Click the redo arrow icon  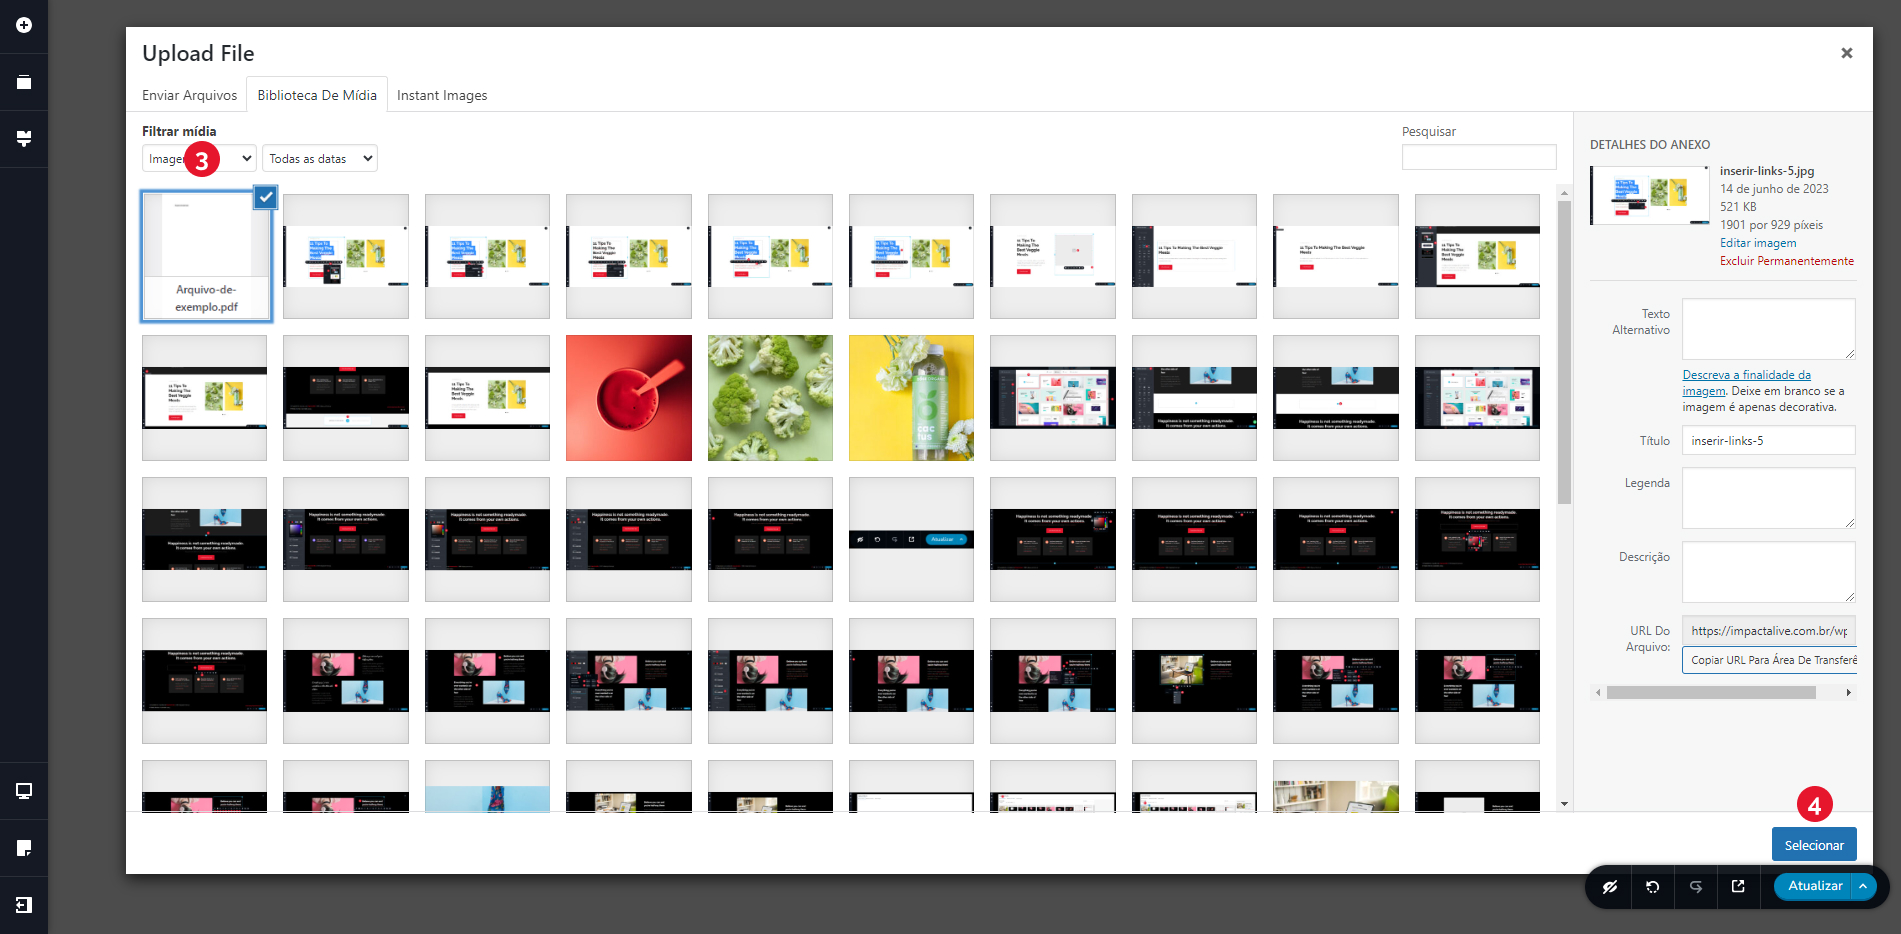coord(1696,887)
